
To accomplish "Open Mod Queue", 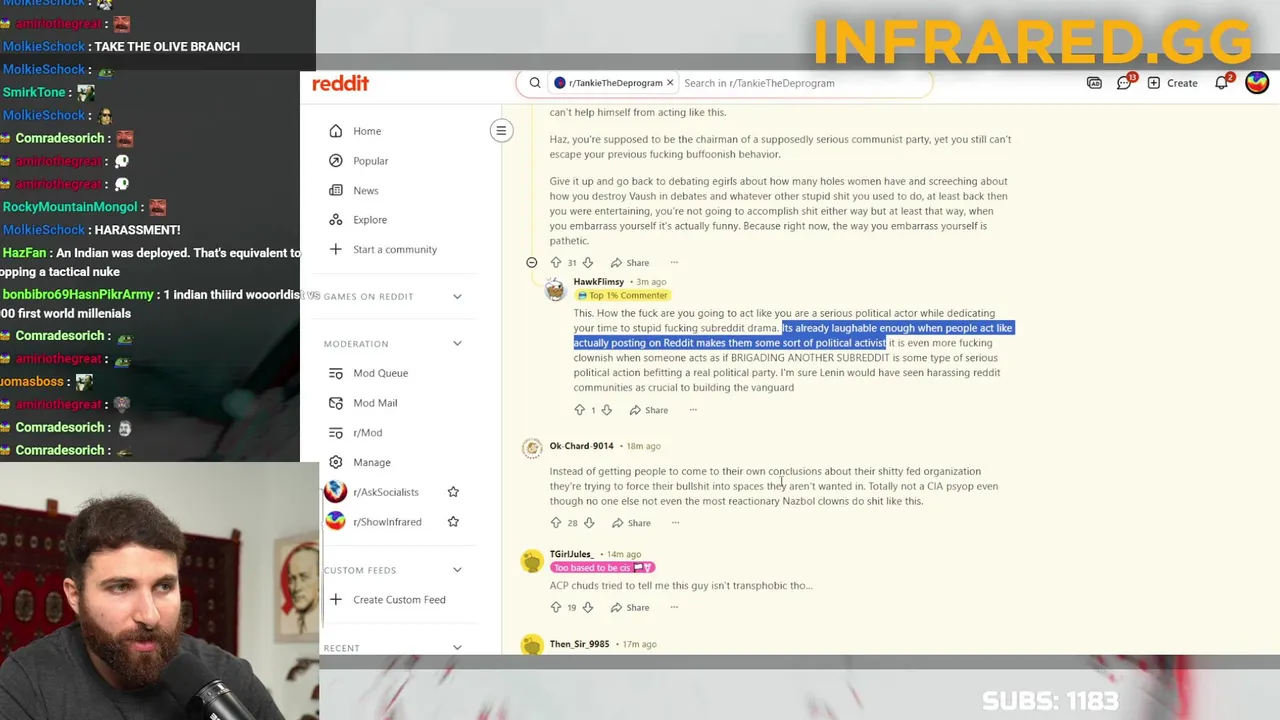I will 380,373.
